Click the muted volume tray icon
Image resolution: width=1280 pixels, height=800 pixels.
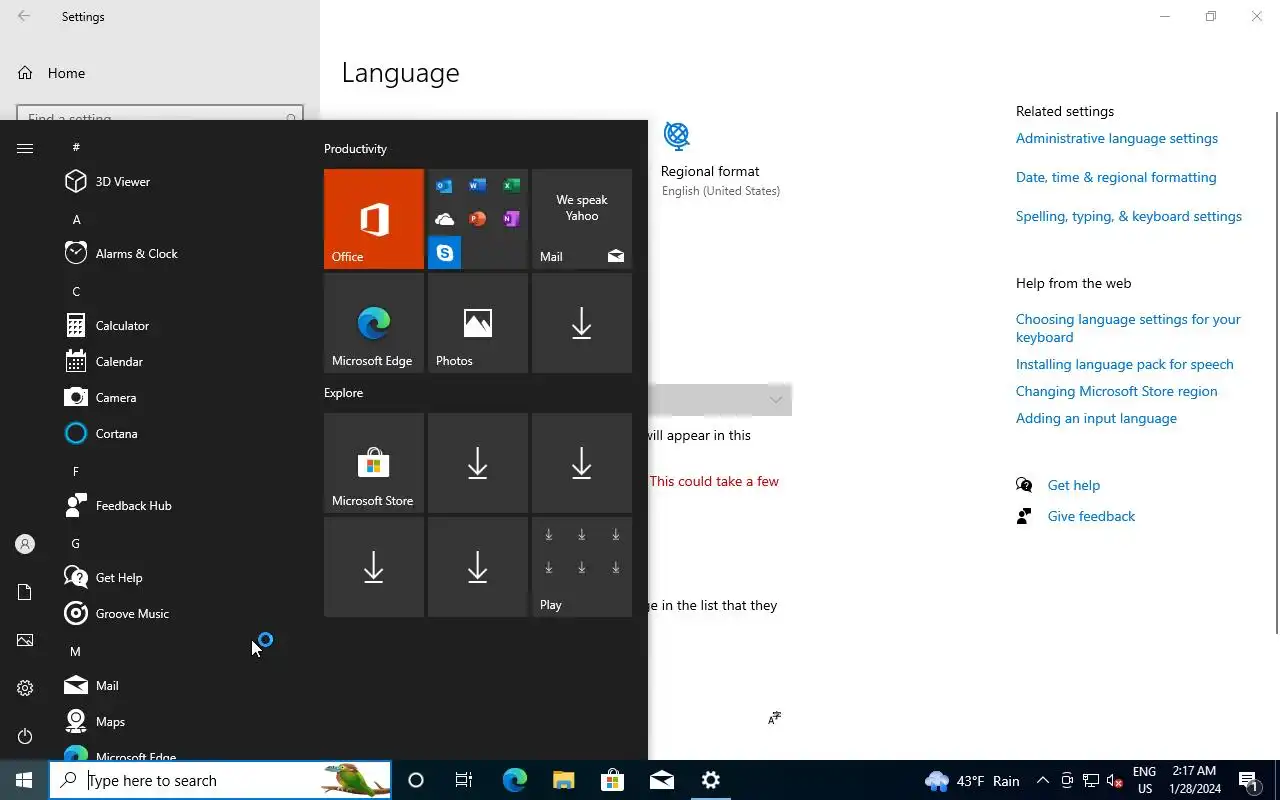coord(1114,781)
